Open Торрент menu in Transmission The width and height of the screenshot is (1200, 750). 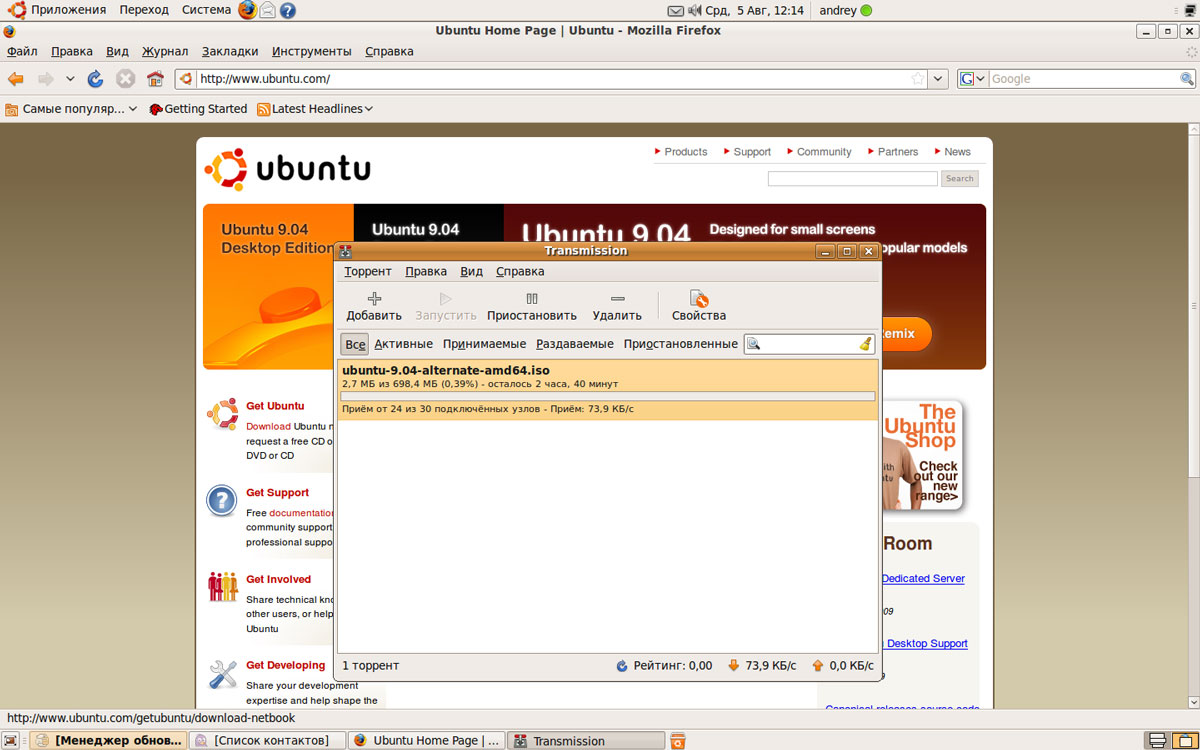[368, 271]
